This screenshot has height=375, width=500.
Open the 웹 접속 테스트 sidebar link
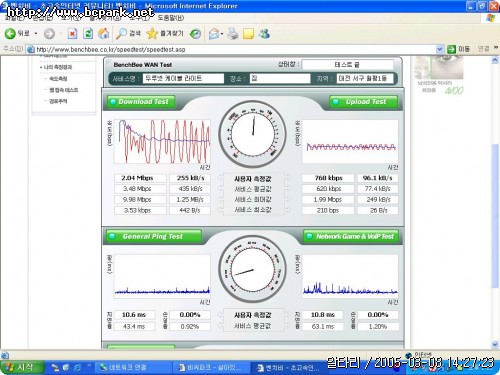click(64, 90)
